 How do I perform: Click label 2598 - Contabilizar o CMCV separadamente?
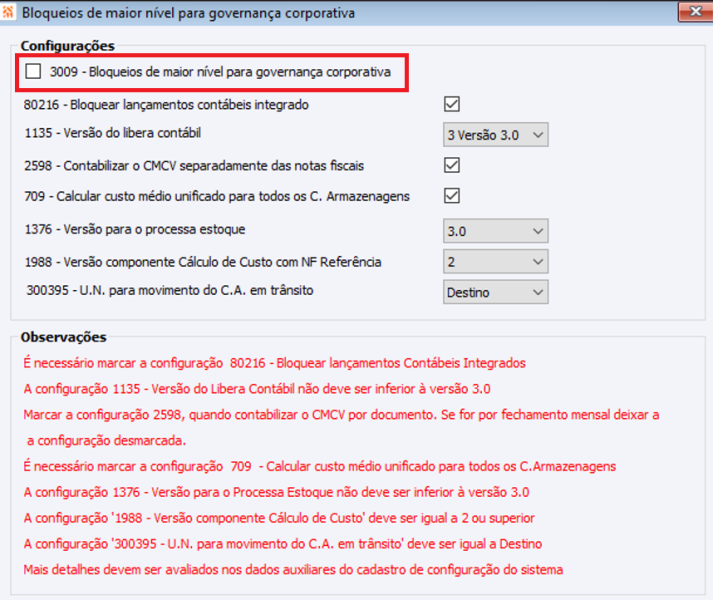[194, 166]
